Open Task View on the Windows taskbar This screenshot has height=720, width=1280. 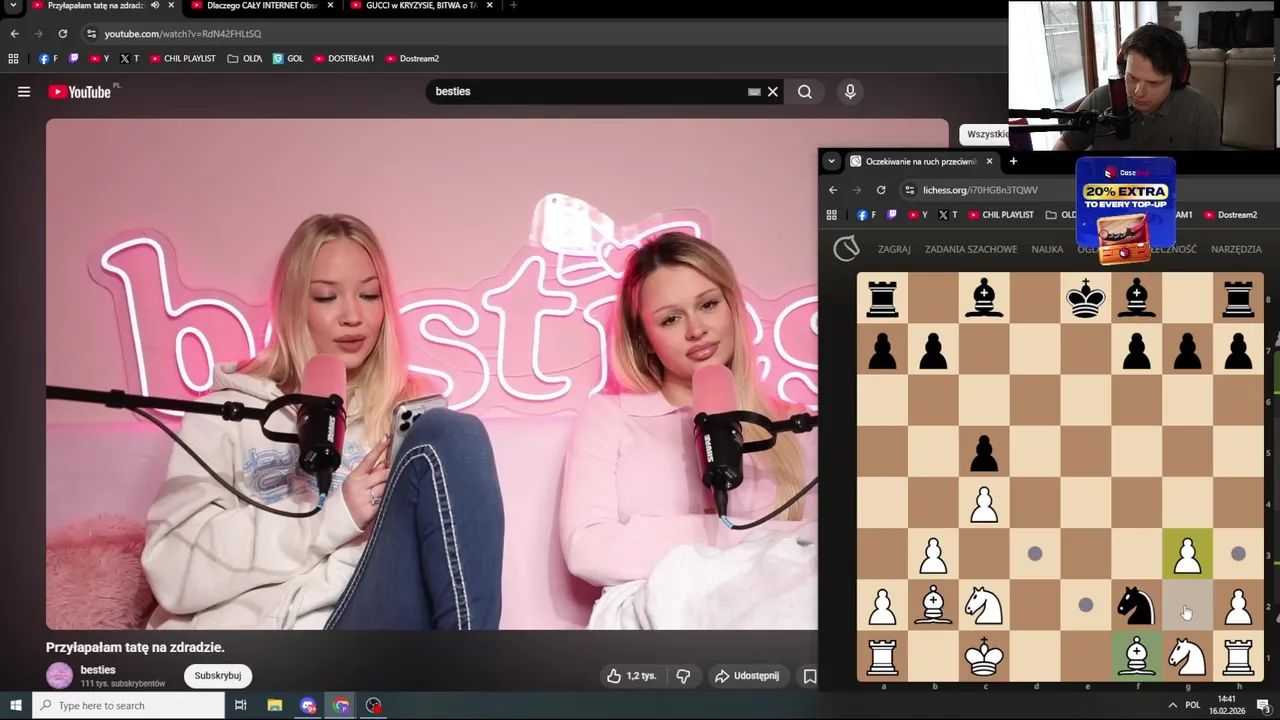240,706
